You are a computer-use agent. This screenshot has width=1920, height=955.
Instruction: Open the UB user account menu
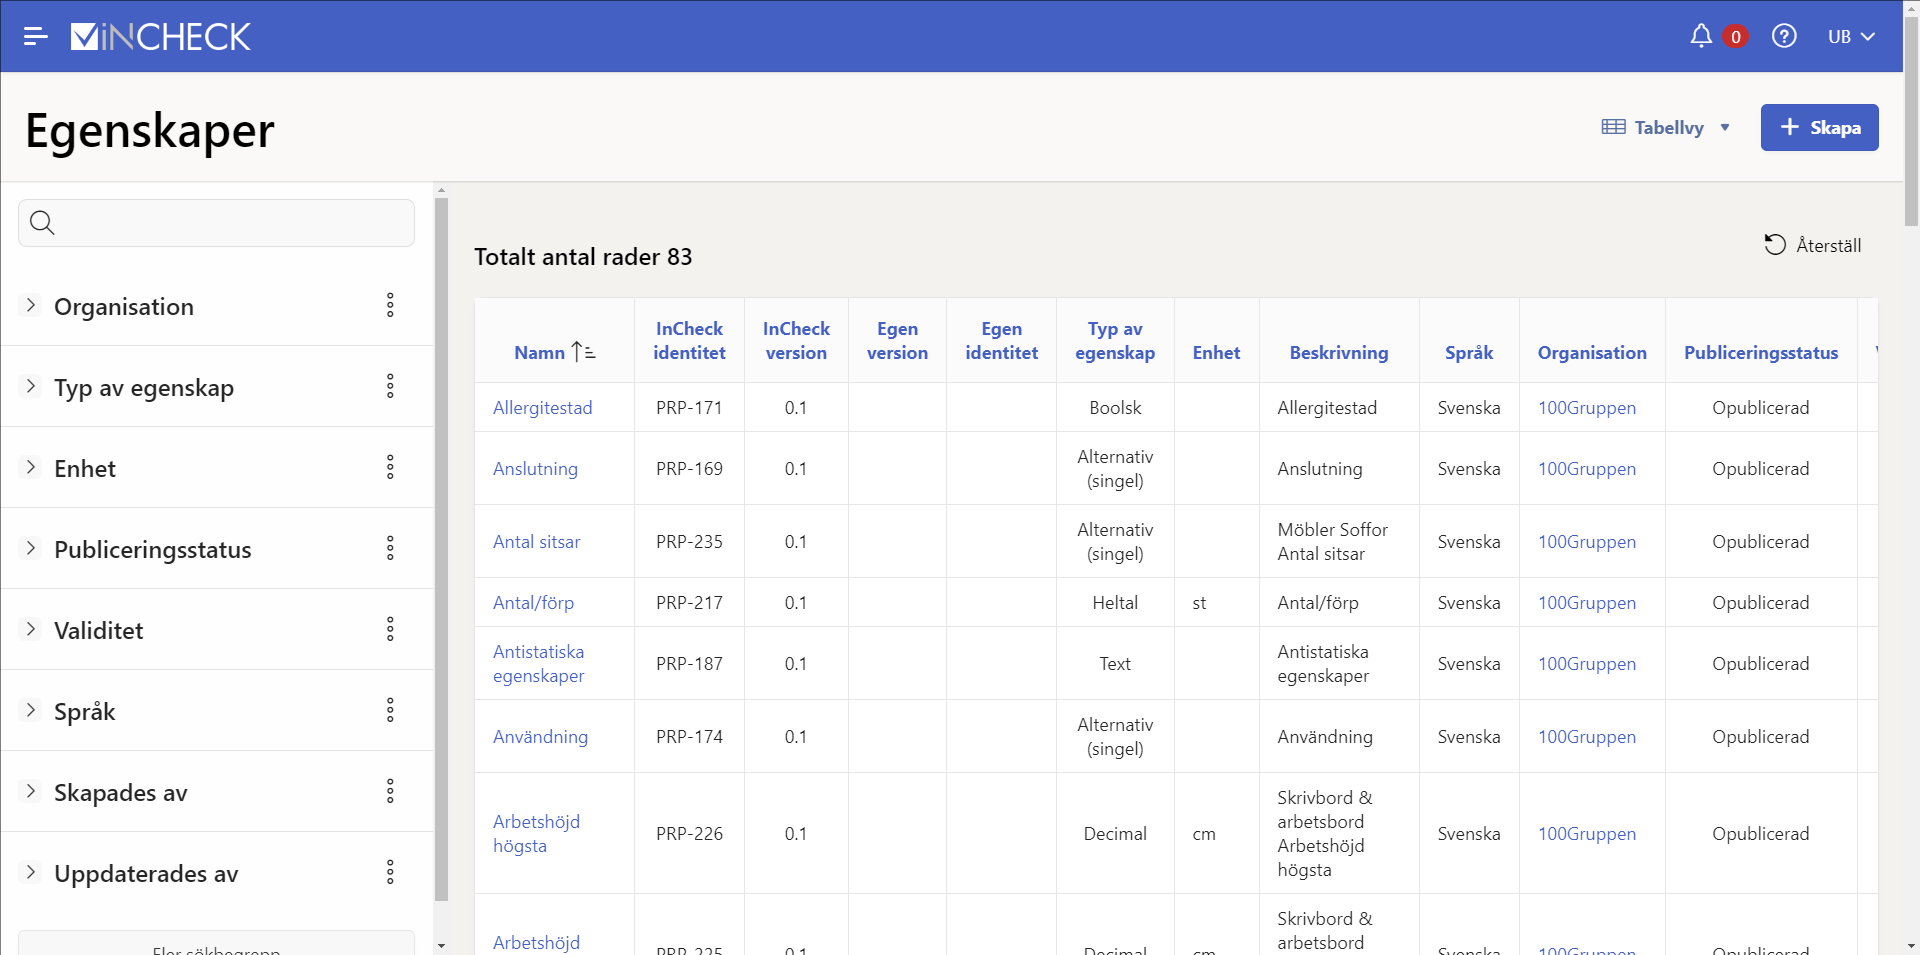click(1850, 37)
